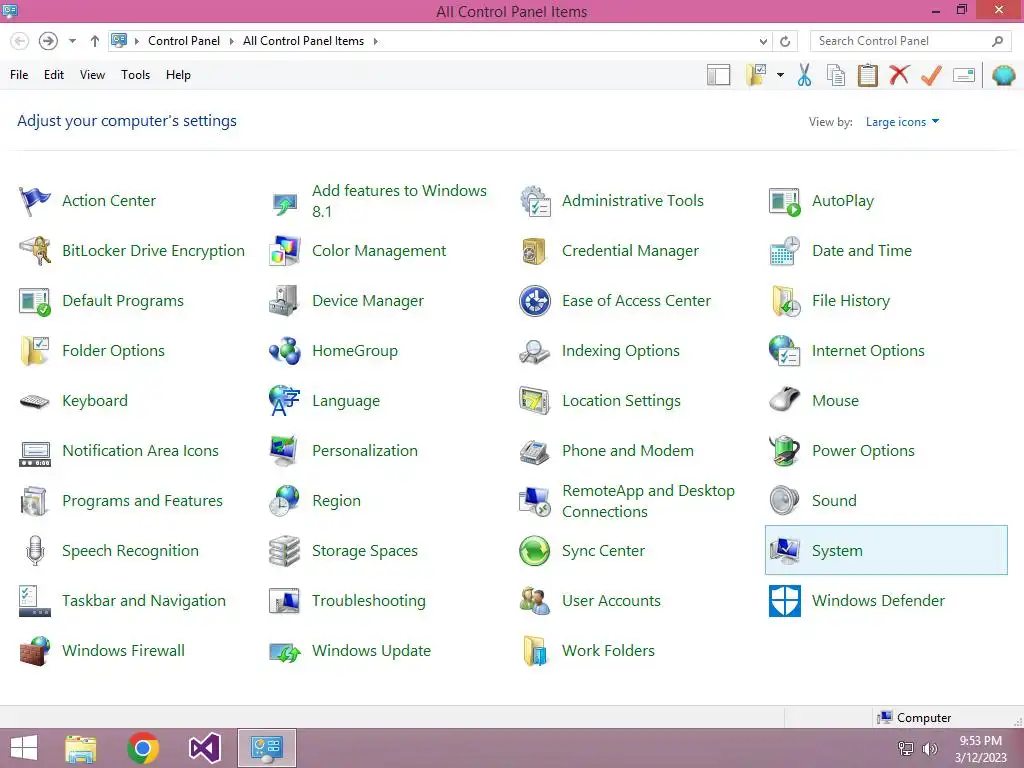This screenshot has height=768, width=1024.
Task: Click the Speech Recognition microphone icon
Action: [35, 551]
